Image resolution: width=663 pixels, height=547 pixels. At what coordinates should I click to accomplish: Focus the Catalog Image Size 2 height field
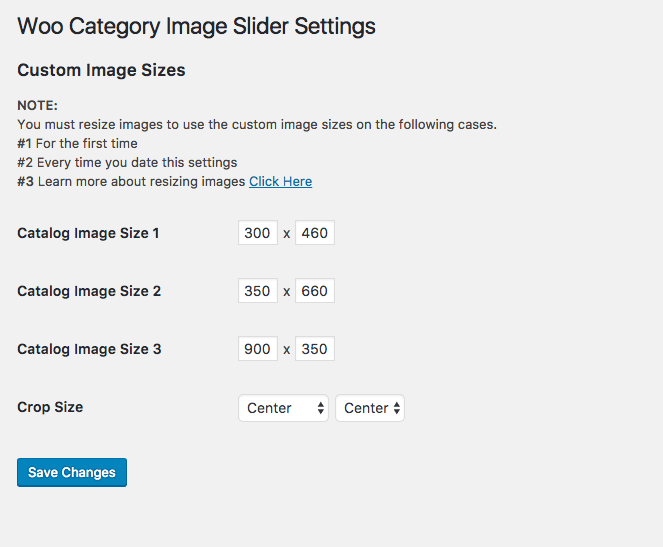click(x=314, y=291)
